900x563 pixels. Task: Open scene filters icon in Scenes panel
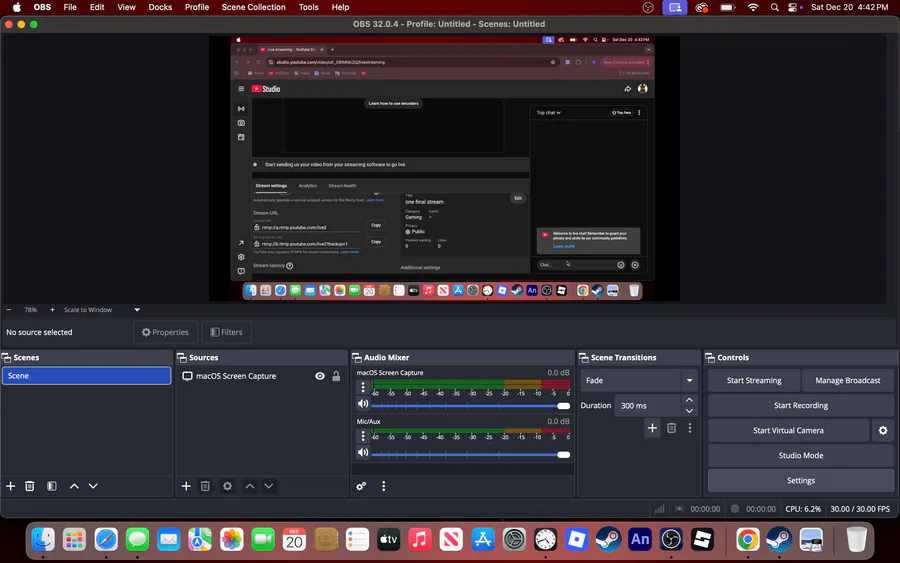click(x=52, y=486)
